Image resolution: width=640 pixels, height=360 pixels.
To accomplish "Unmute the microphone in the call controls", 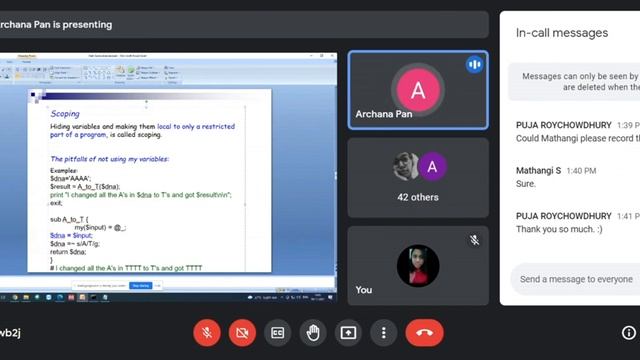I will coord(207,333).
